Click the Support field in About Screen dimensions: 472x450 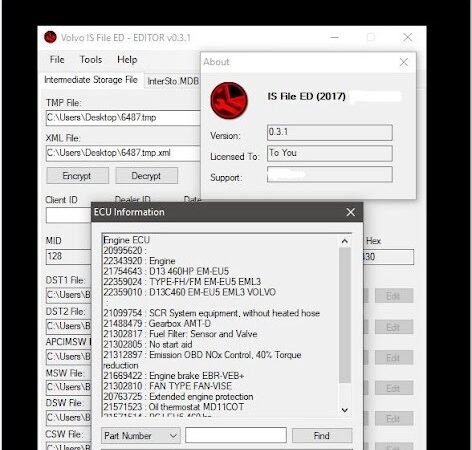pyautogui.click(x=330, y=174)
